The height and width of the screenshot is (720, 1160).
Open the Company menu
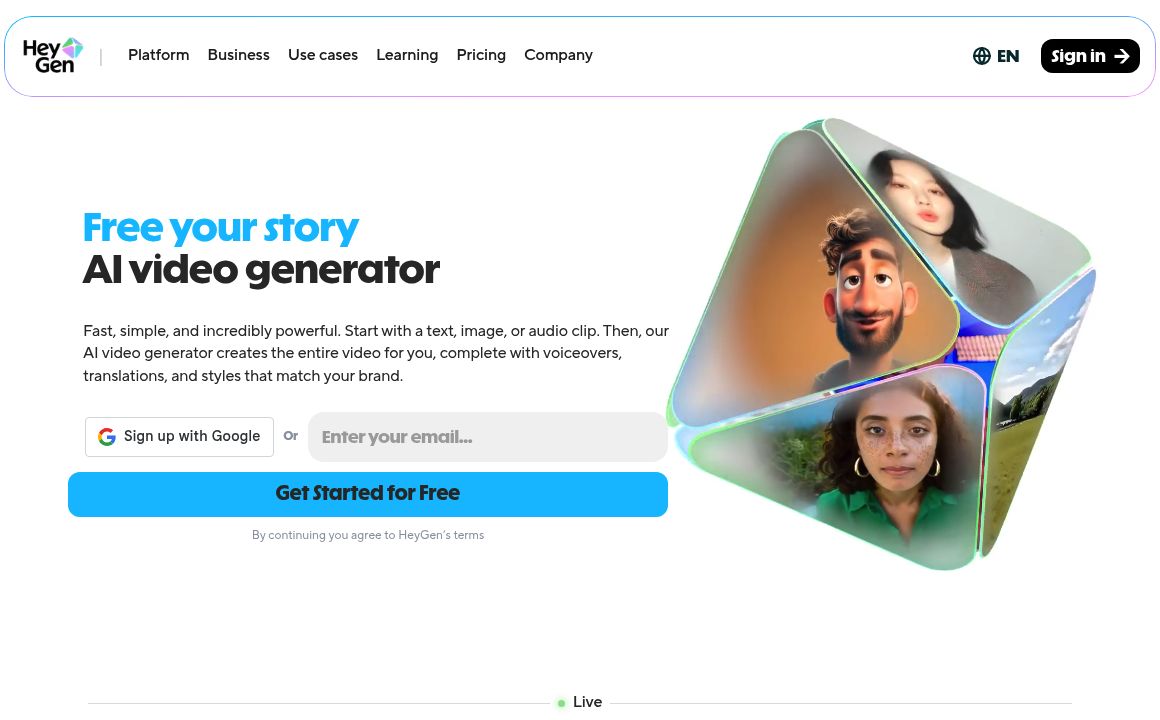click(x=559, y=55)
